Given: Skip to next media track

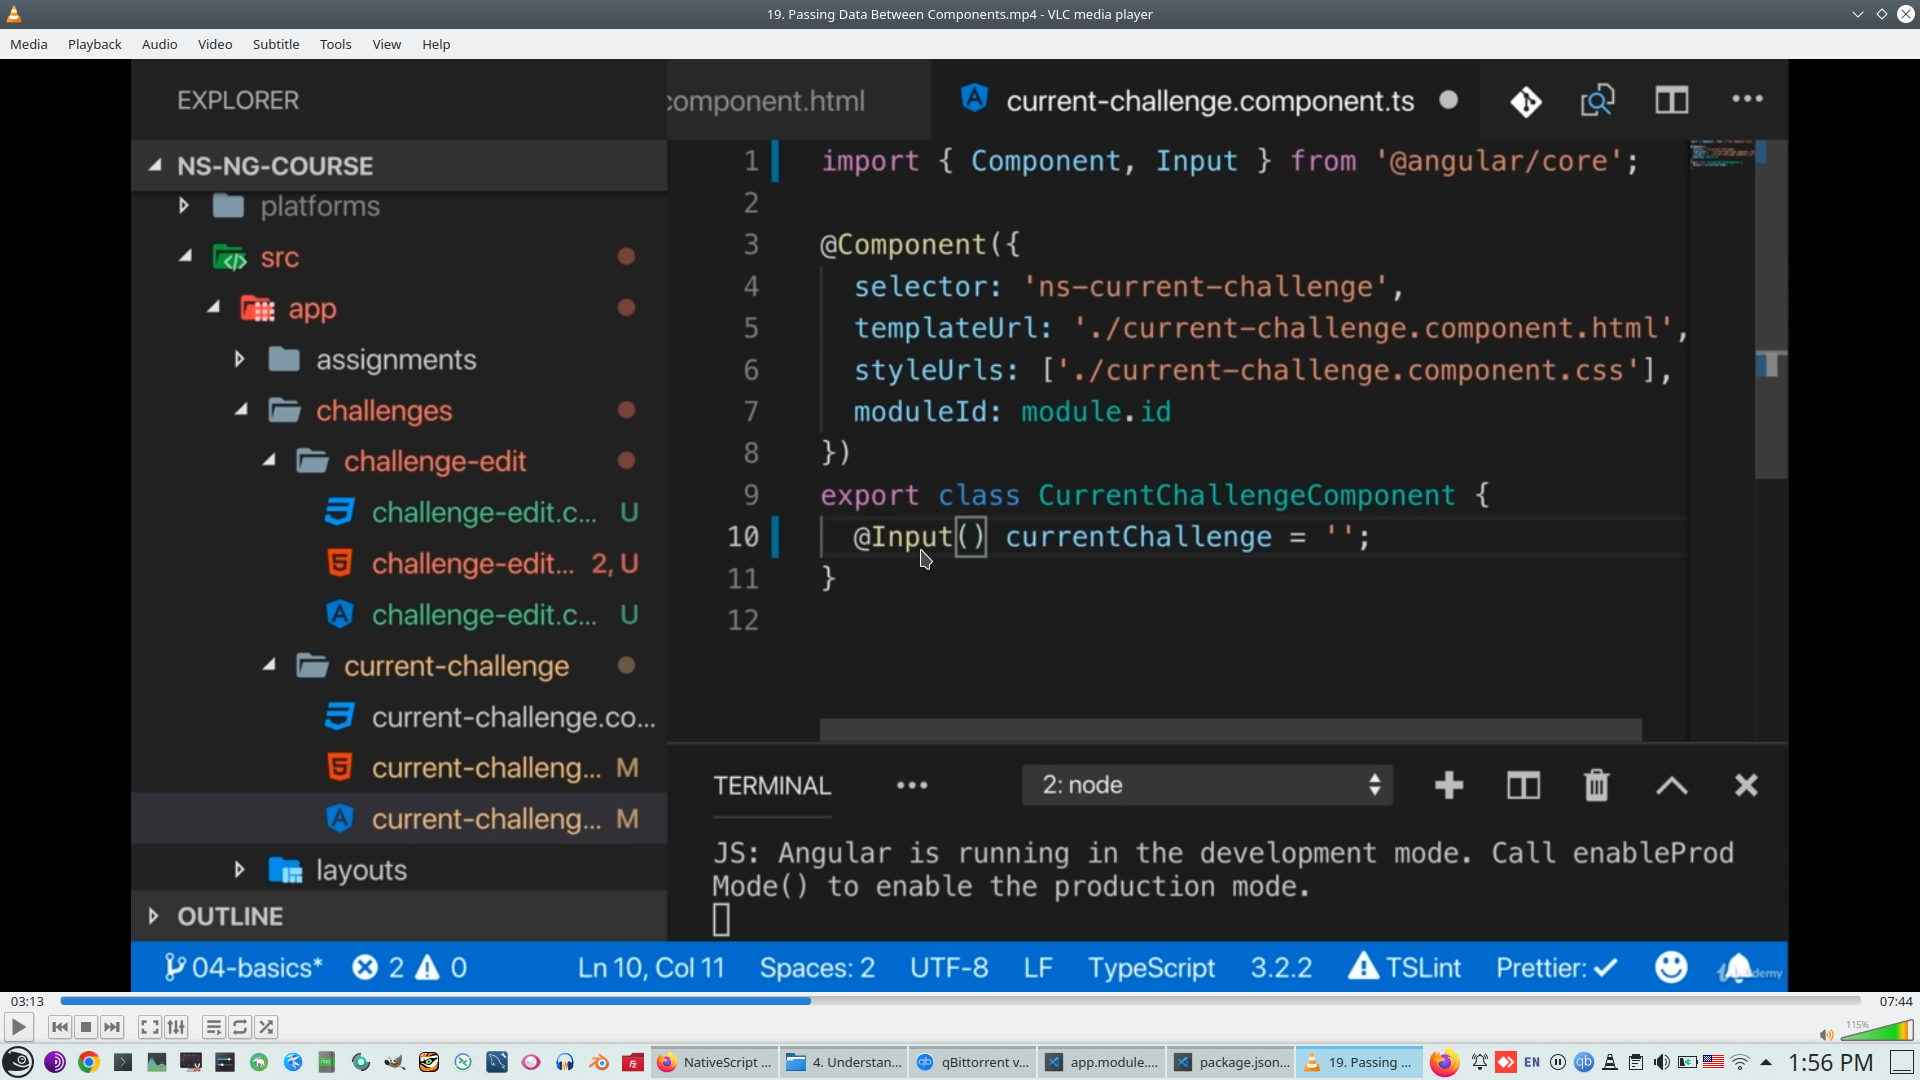Looking at the screenshot, I should pos(112,1027).
